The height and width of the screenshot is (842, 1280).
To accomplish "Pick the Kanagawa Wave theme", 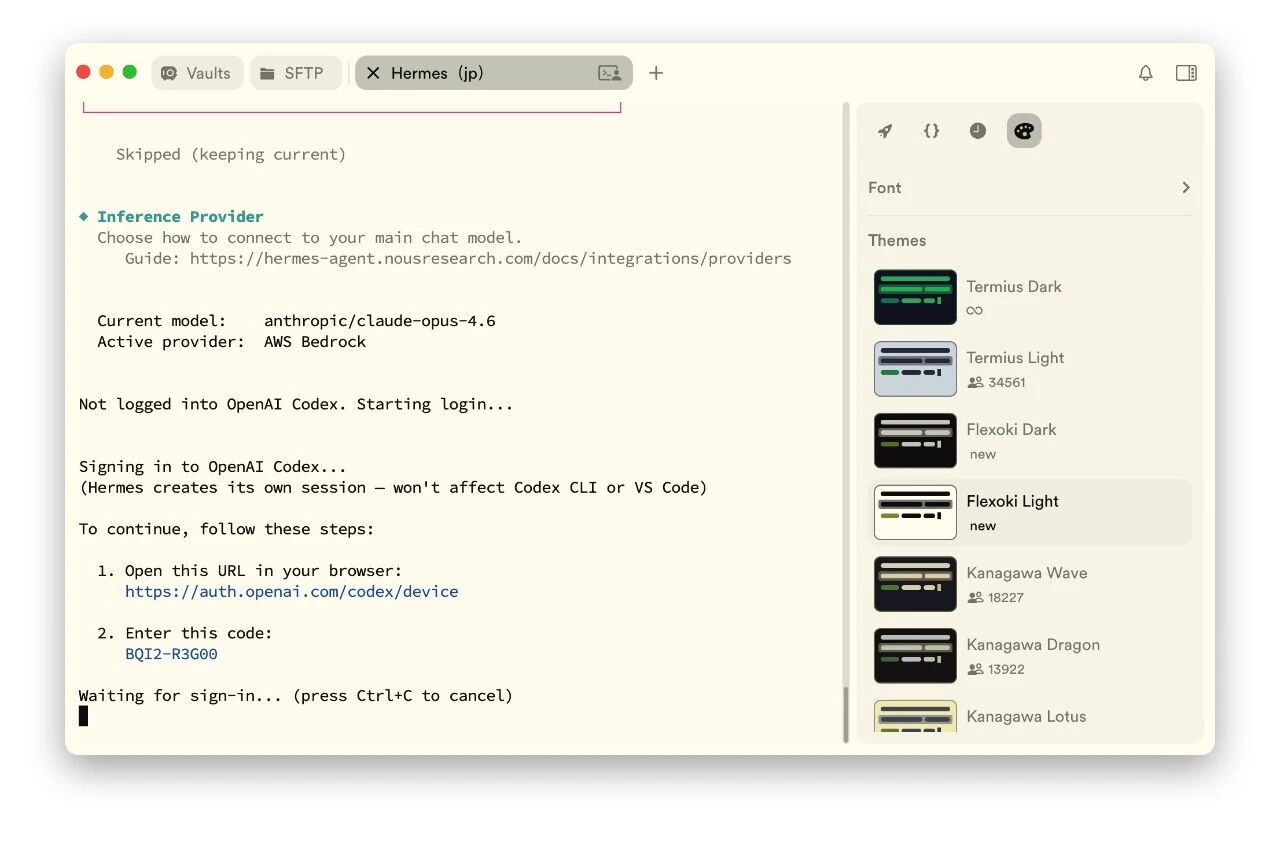I will pyautogui.click(x=1030, y=584).
